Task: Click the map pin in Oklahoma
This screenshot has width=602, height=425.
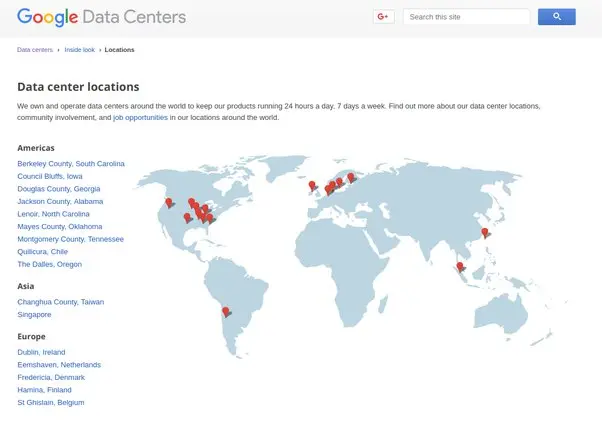Action: [187, 218]
